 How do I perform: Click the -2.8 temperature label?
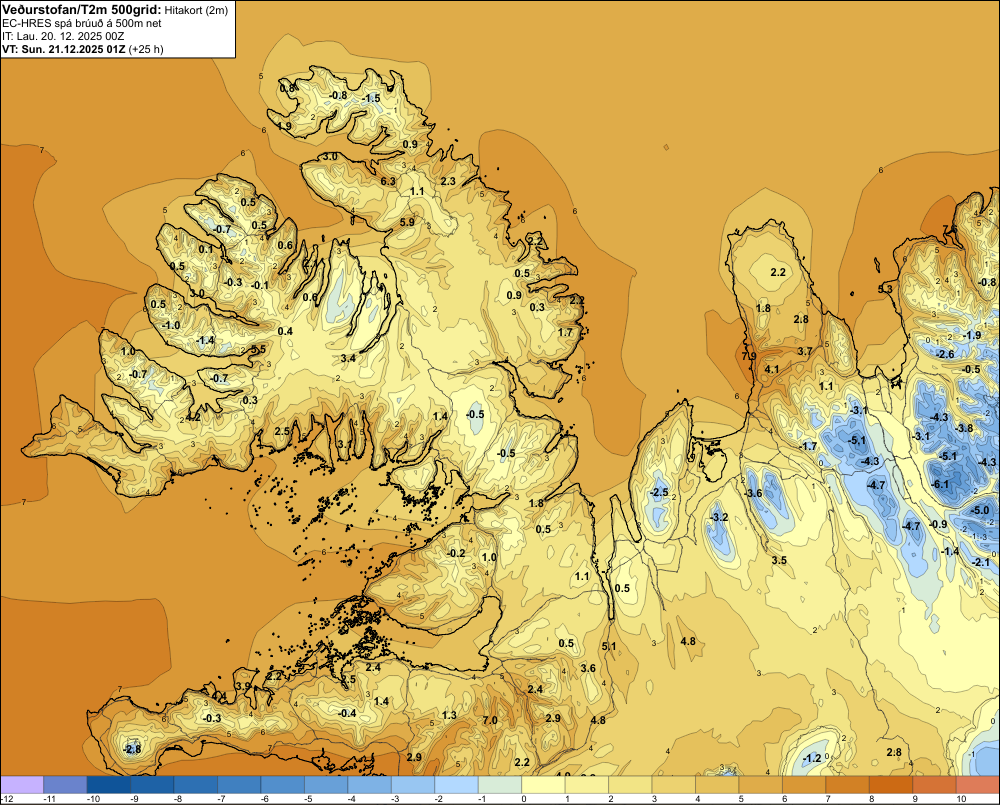[132, 749]
